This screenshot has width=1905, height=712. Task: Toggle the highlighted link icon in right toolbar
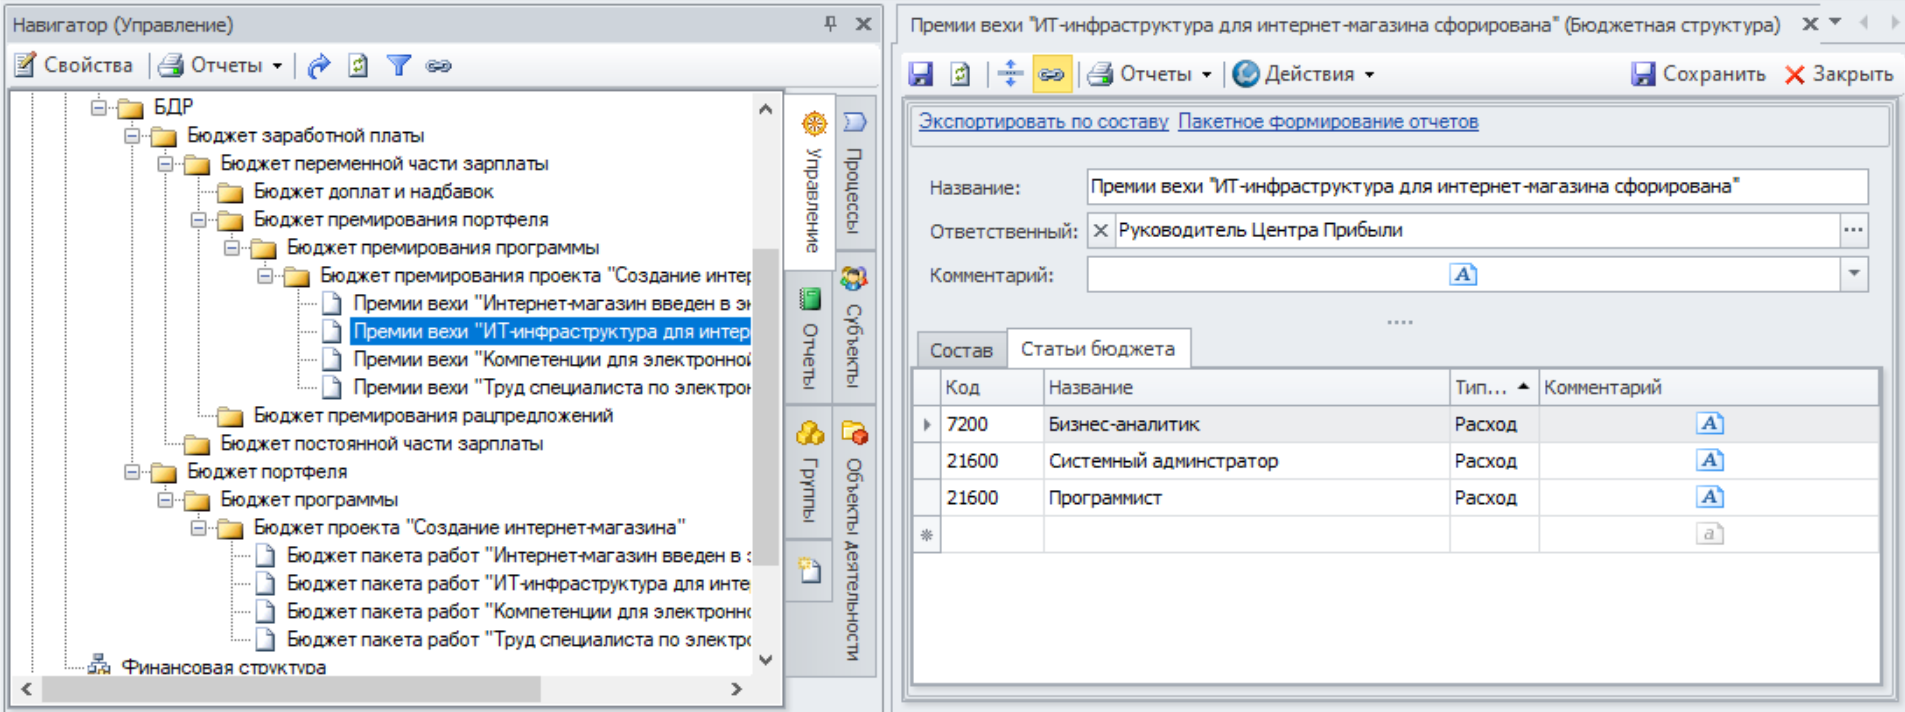(1050, 74)
